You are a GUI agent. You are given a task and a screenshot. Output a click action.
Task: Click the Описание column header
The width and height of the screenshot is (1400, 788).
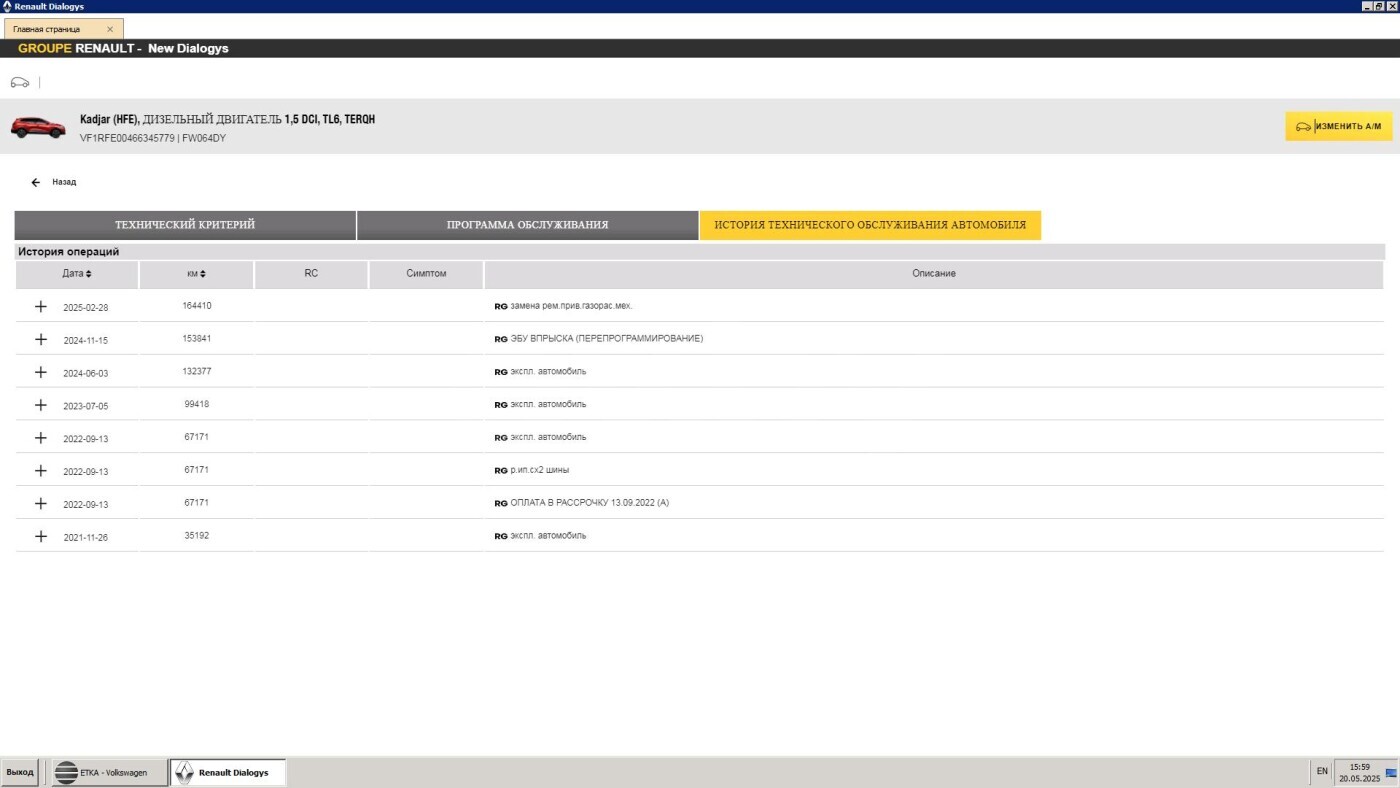934,274
